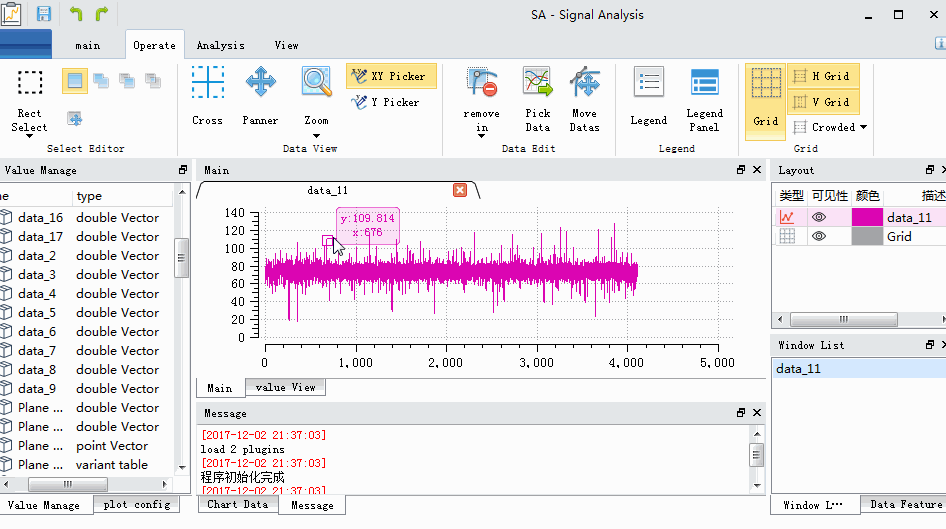
Task: Click the Chart Data button tab
Action: 238,504
